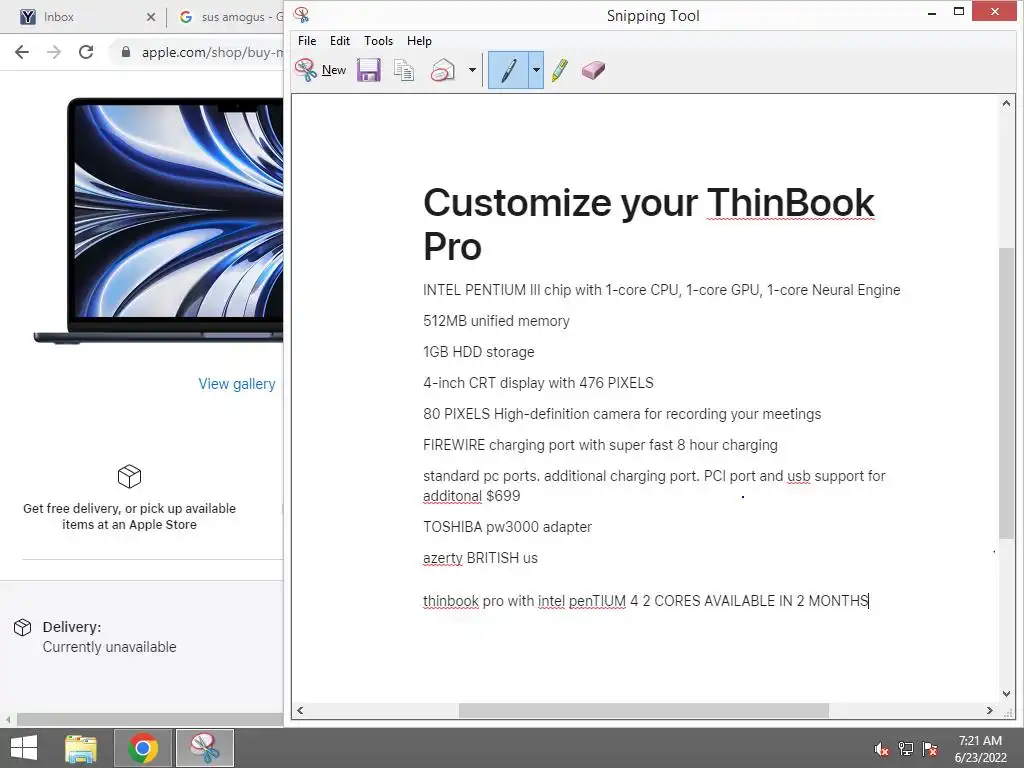Click the Snipping Tool horizontal scrollbar thumb
Viewport: 1024px width, 768px height.
[644, 711]
